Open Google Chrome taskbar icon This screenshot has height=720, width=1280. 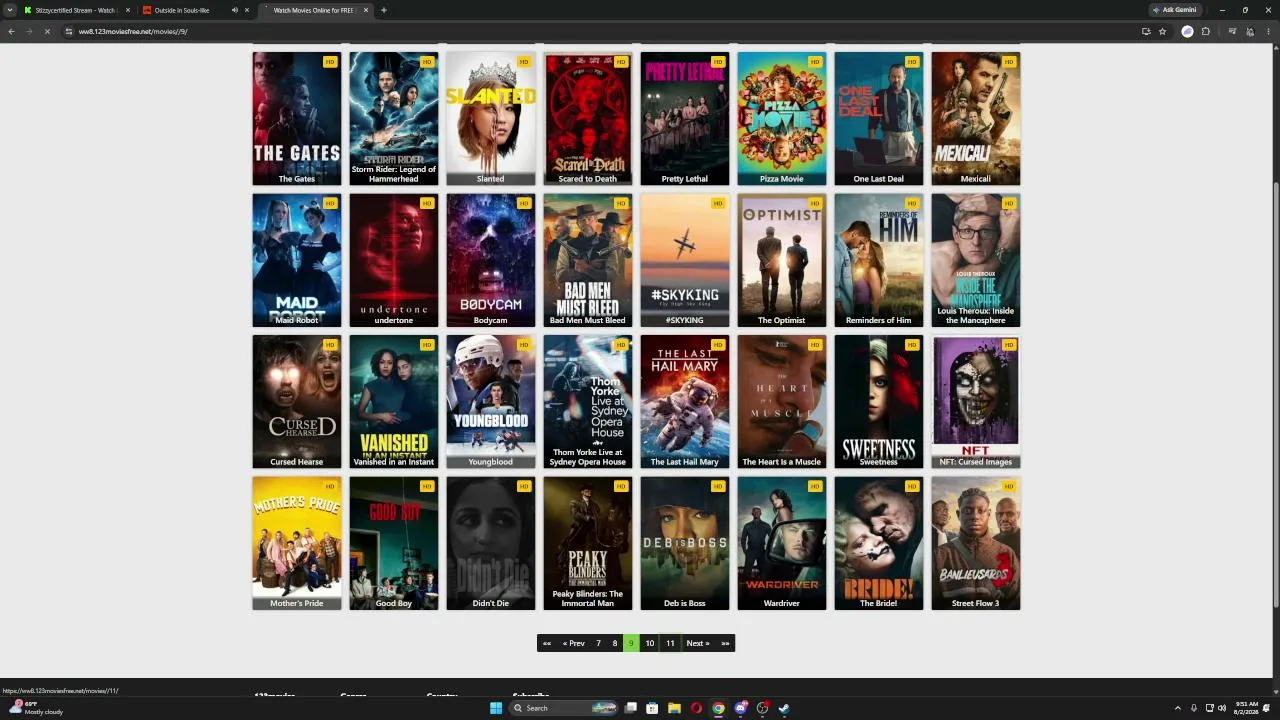click(718, 708)
